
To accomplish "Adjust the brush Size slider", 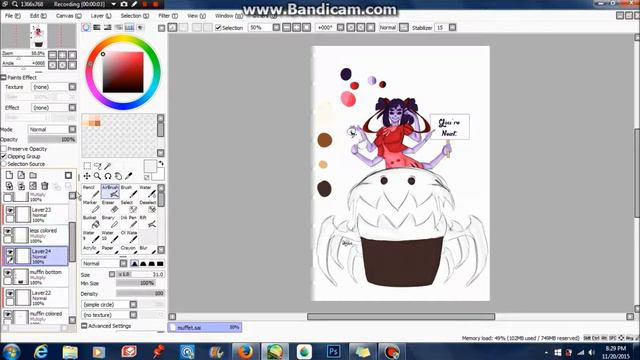I will [x=140, y=275].
